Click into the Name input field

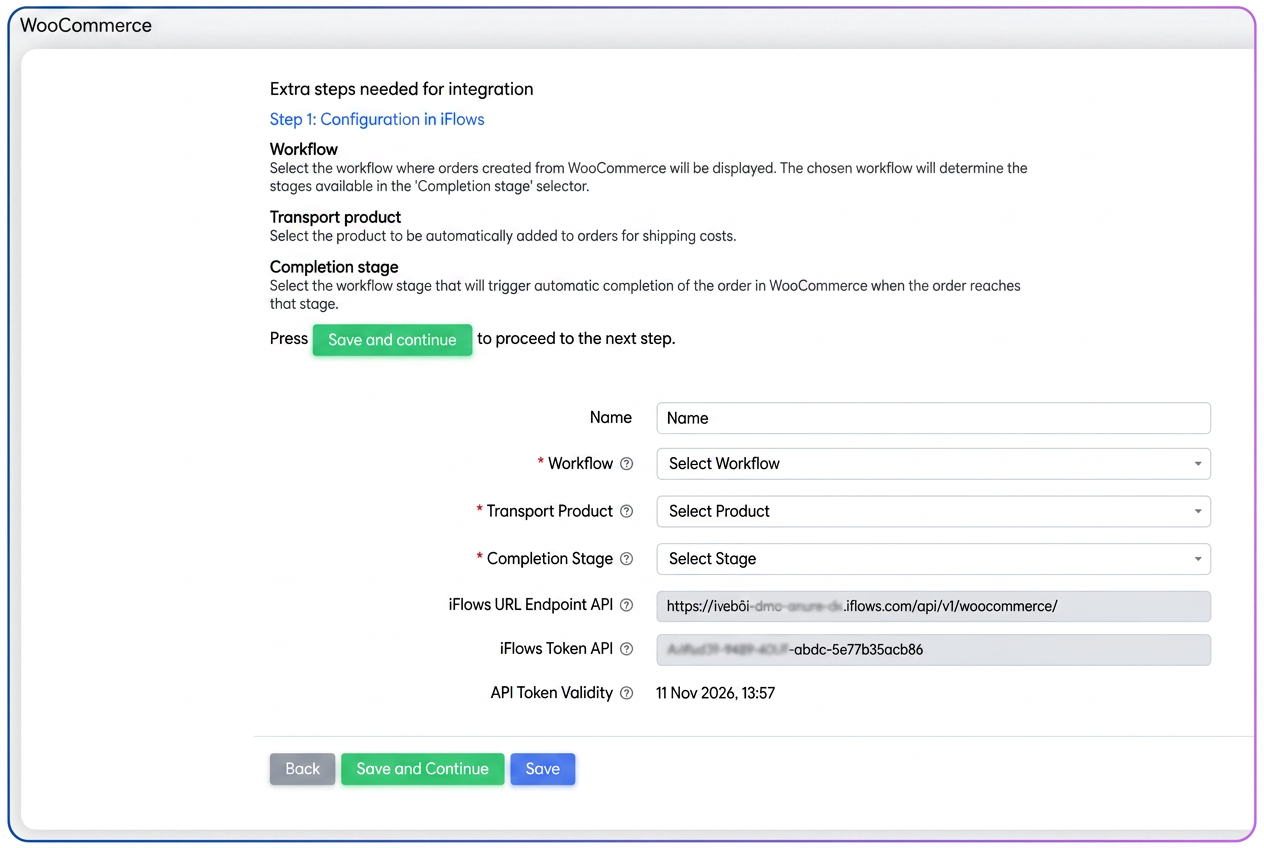click(x=933, y=418)
